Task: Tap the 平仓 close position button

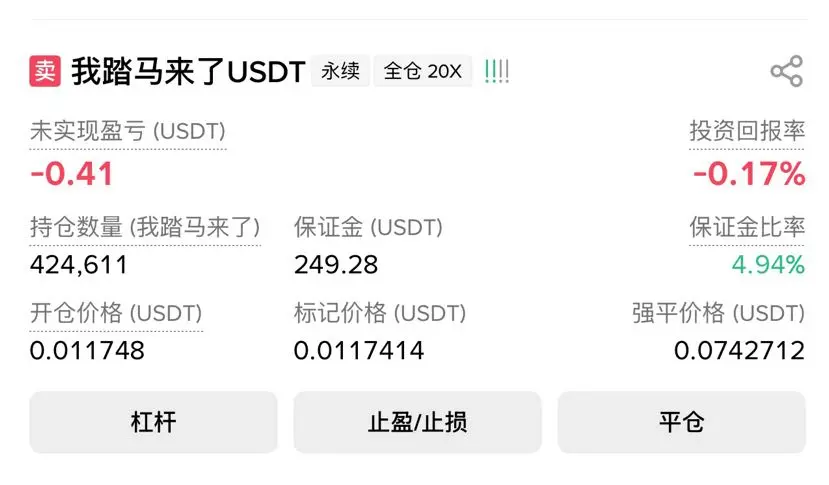Action: (x=681, y=422)
